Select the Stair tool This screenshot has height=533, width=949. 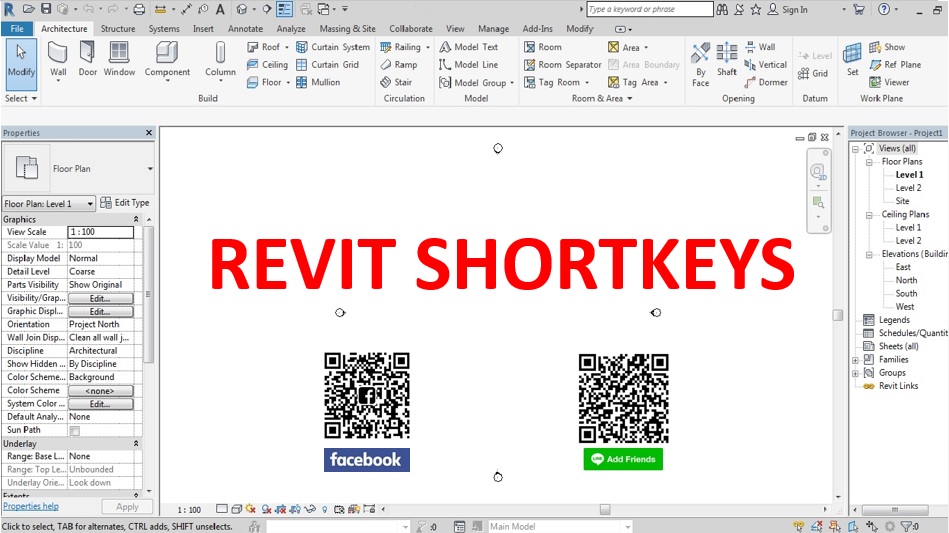click(x=397, y=83)
